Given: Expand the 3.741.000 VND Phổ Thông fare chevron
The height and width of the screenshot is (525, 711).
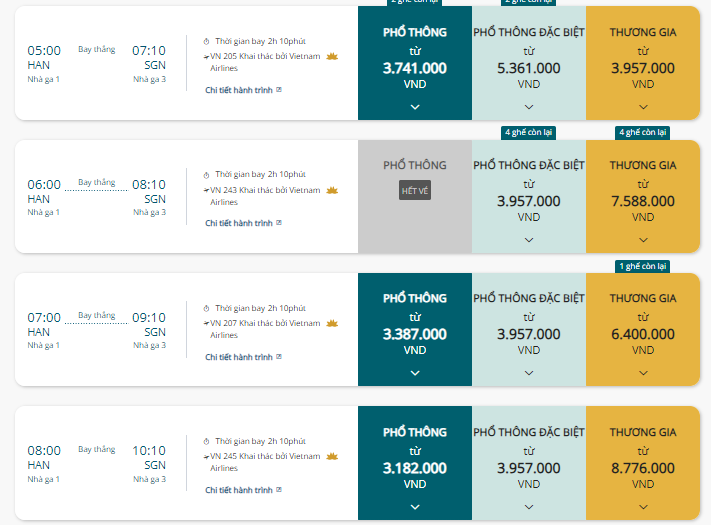Looking at the screenshot, I should pos(415,106).
